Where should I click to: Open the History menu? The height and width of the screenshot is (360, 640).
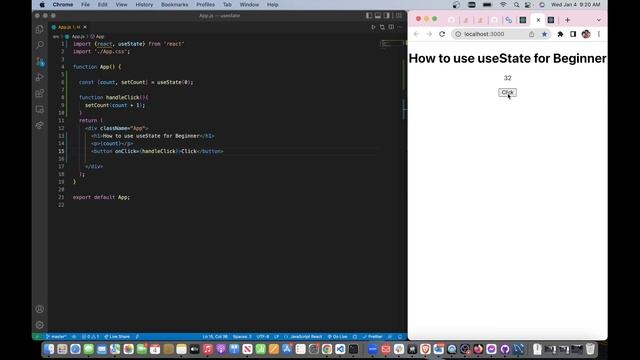(x=144, y=4)
